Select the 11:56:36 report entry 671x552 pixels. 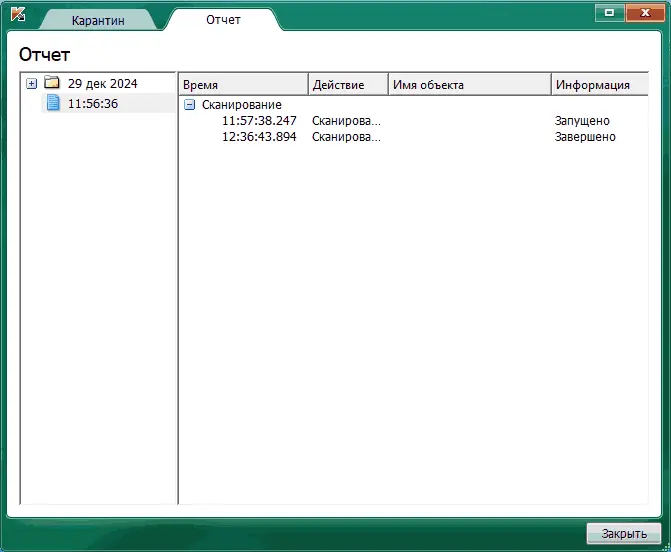tap(93, 104)
